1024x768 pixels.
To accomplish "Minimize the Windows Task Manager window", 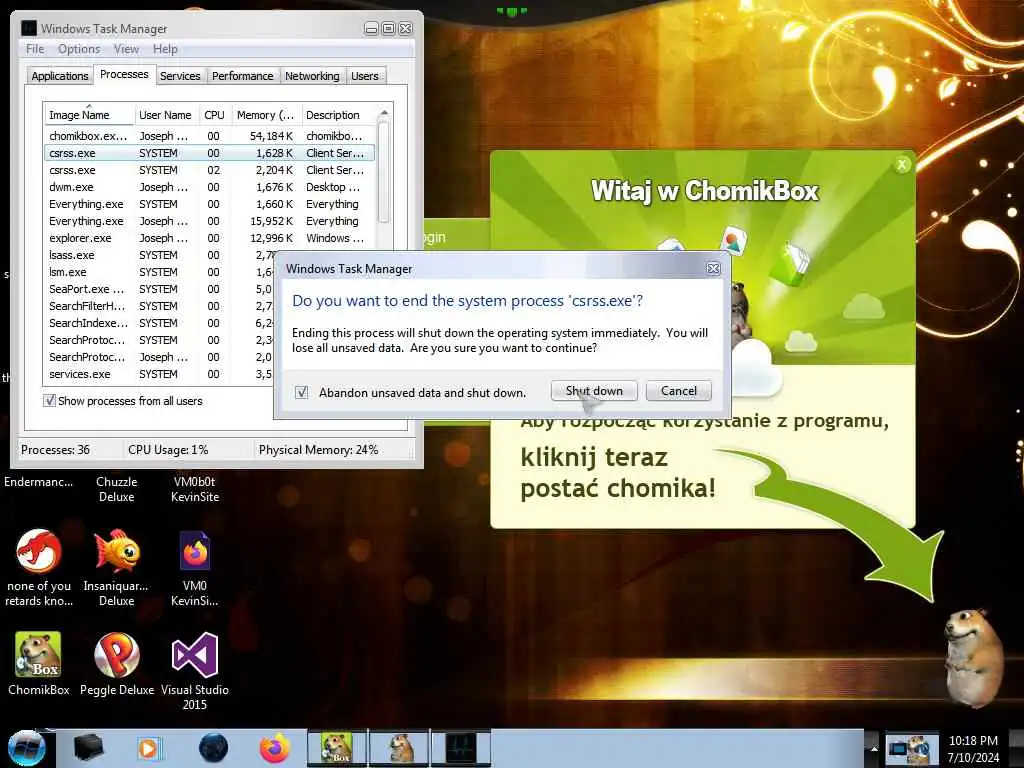I will click(371, 29).
